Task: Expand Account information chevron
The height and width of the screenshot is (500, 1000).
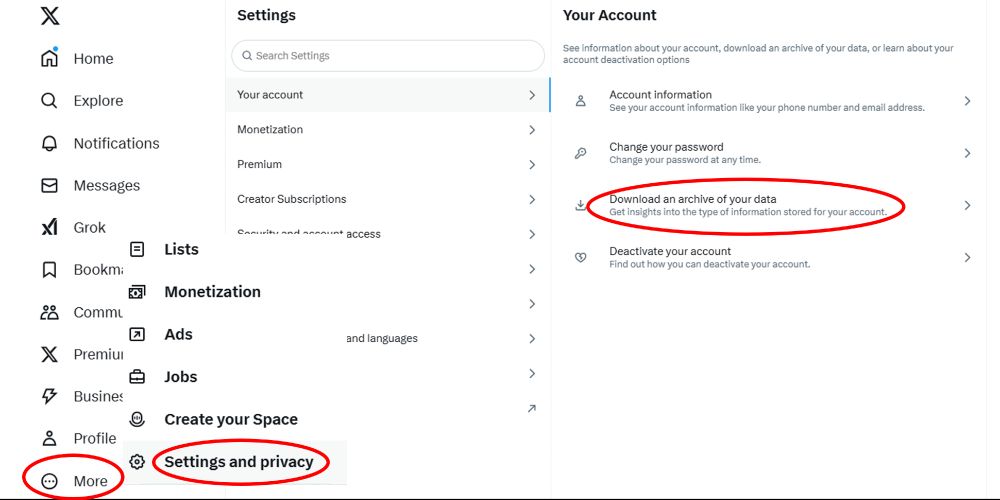Action: click(x=967, y=101)
